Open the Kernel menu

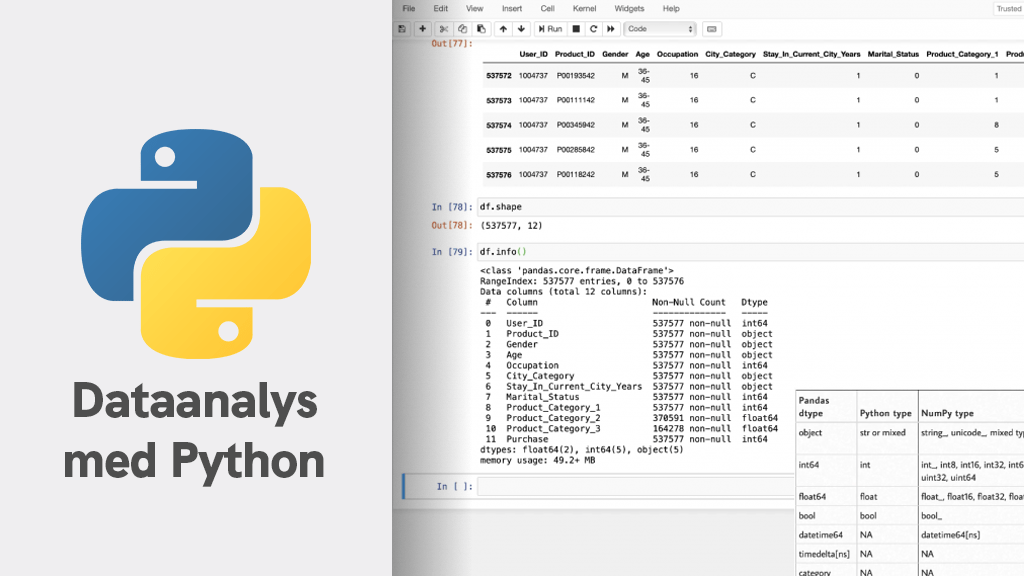[x=584, y=9]
